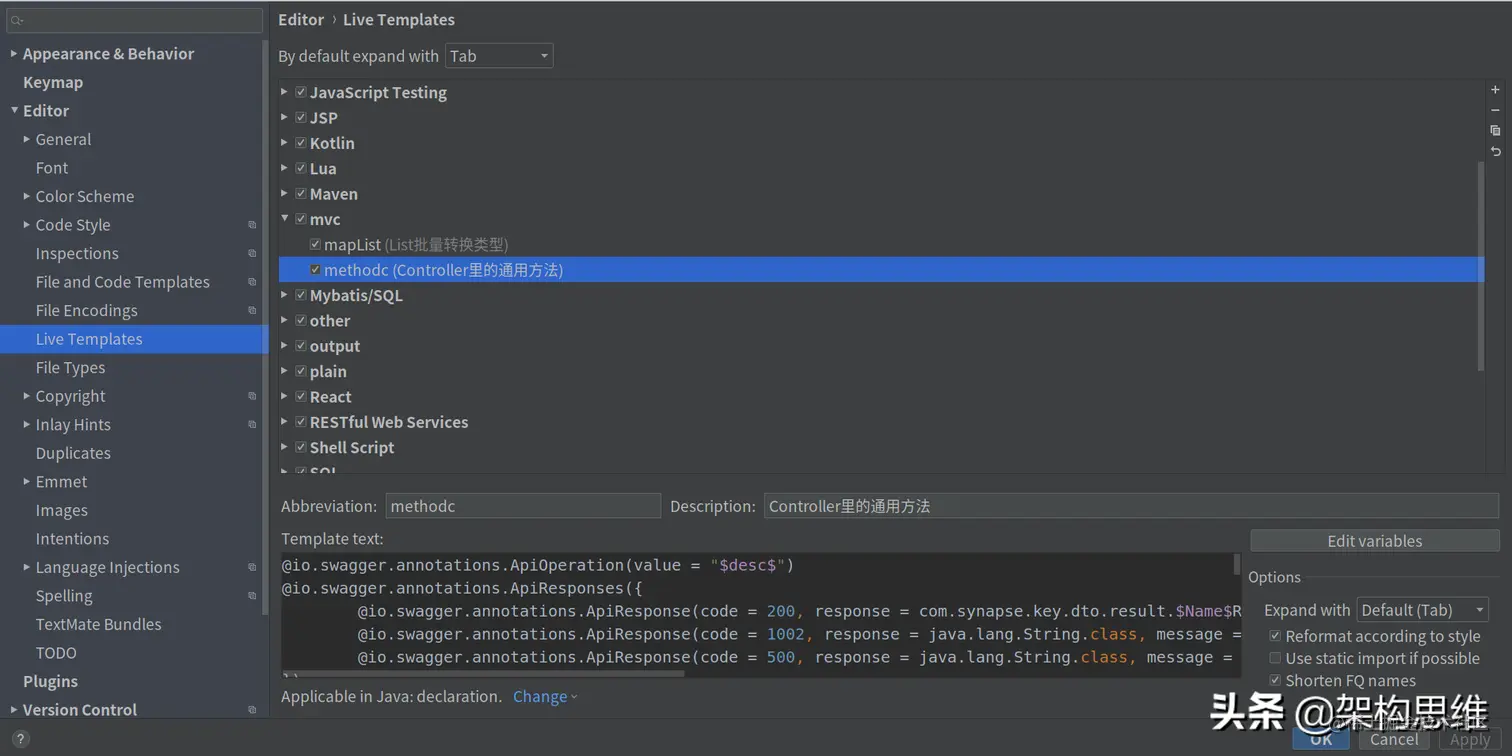The height and width of the screenshot is (756, 1512).
Task: Open the 'Expand with' Default (Tab) dropdown
Action: click(1422, 610)
